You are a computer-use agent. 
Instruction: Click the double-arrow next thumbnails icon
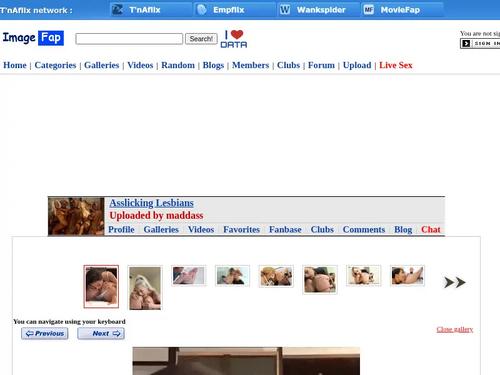tap(455, 282)
